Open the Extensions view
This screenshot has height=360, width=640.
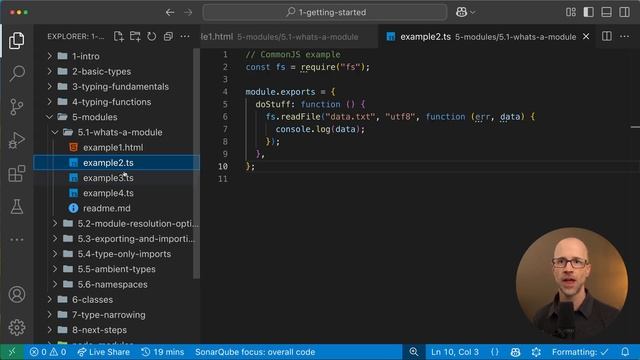coord(17,174)
